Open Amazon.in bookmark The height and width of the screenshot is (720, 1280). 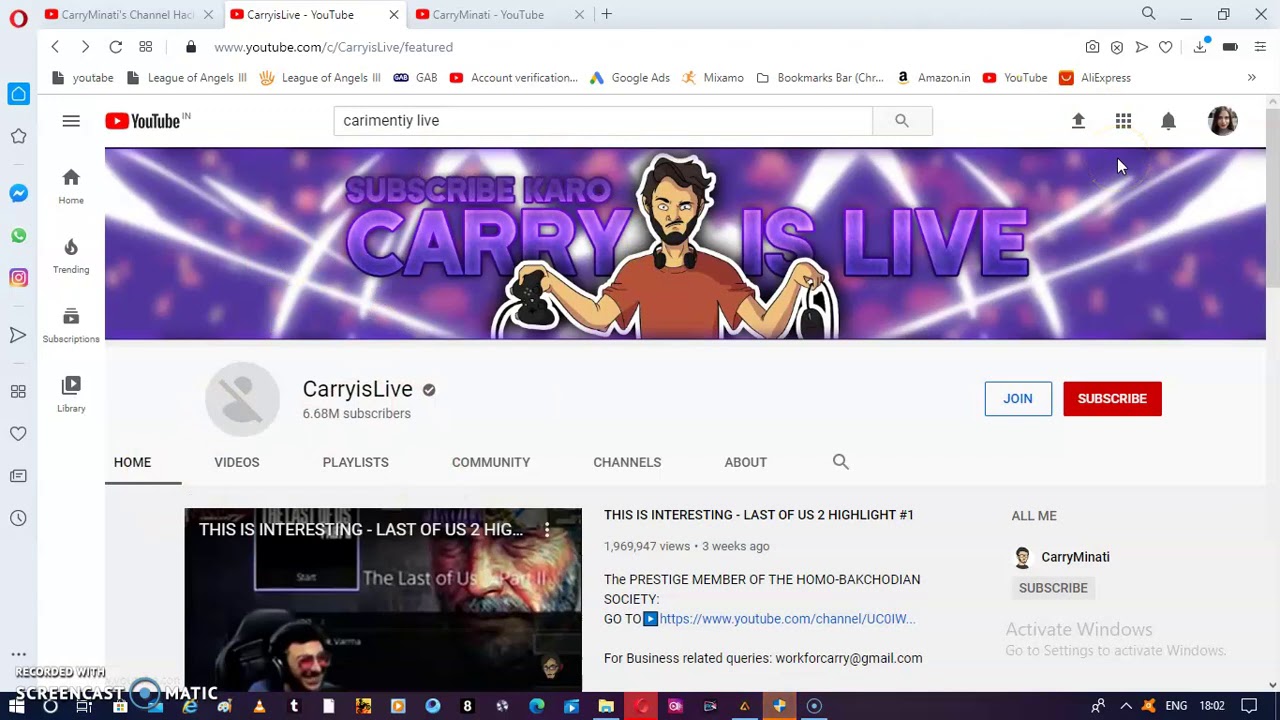point(933,78)
